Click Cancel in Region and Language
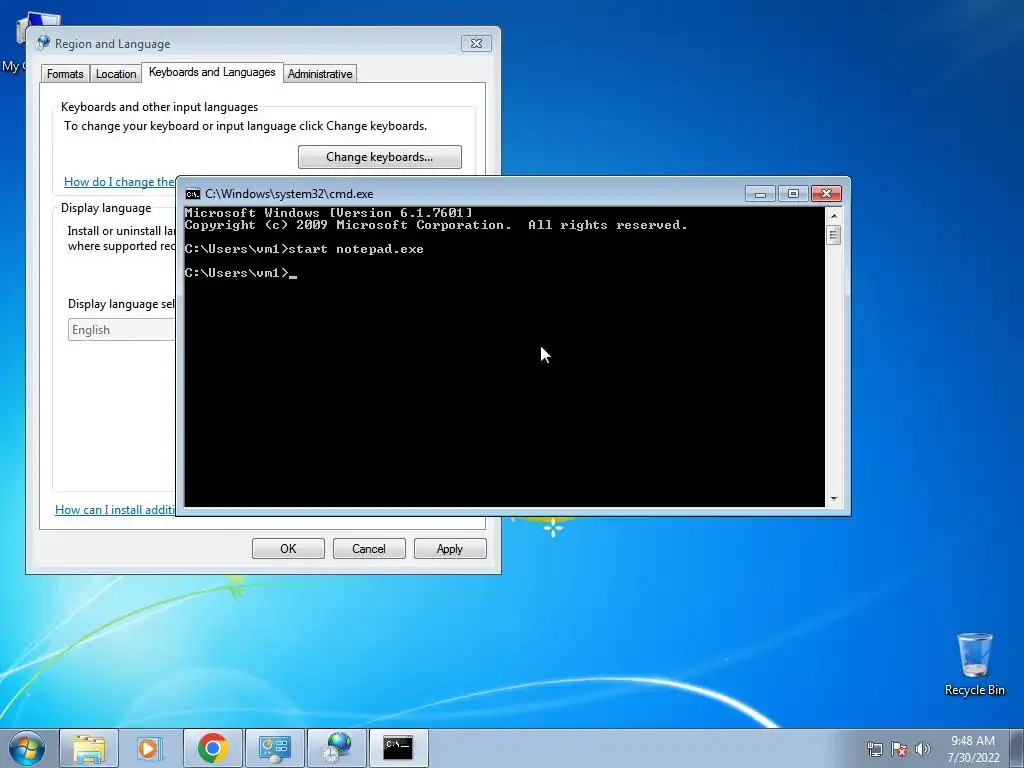This screenshot has height=768, width=1024. click(369, 549)
